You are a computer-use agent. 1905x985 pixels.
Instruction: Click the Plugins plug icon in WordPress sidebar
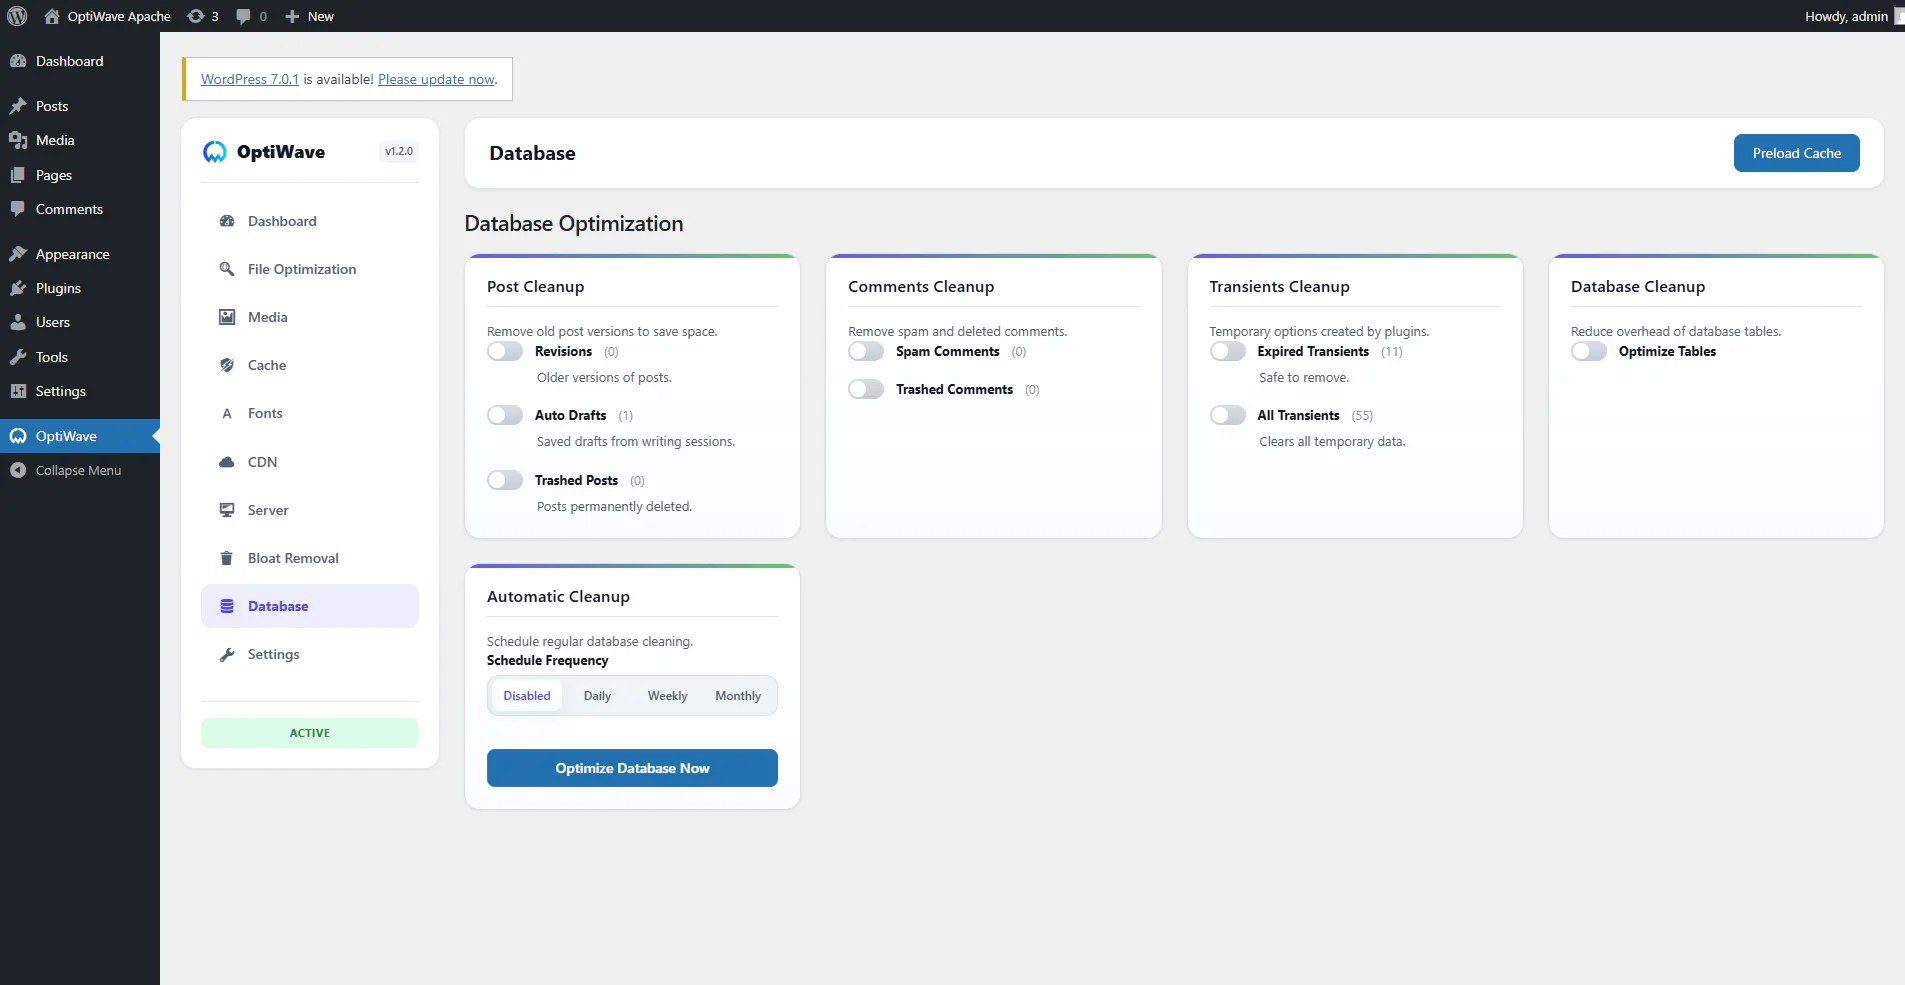18,288
